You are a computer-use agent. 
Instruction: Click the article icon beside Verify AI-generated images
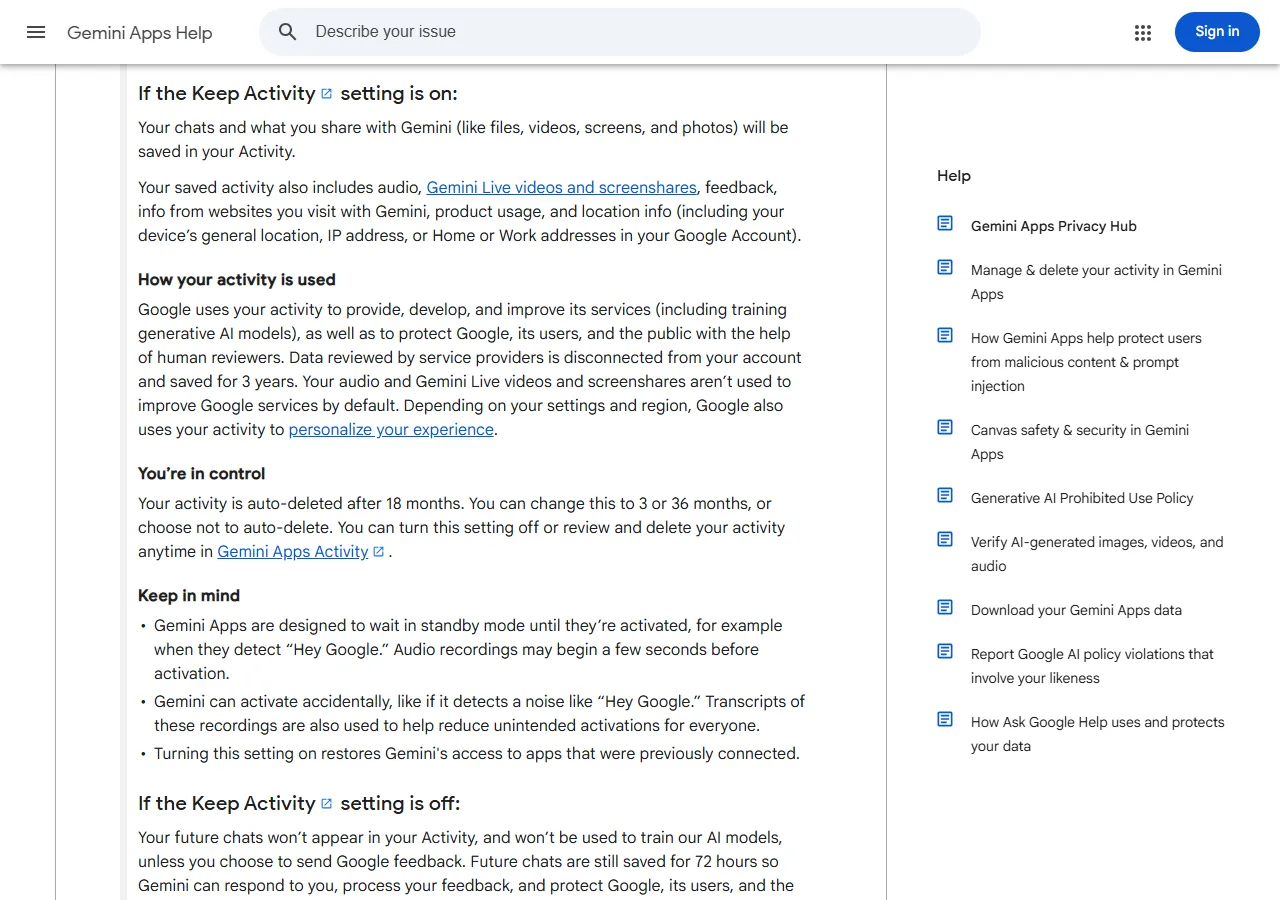click(x=945, y=540)
